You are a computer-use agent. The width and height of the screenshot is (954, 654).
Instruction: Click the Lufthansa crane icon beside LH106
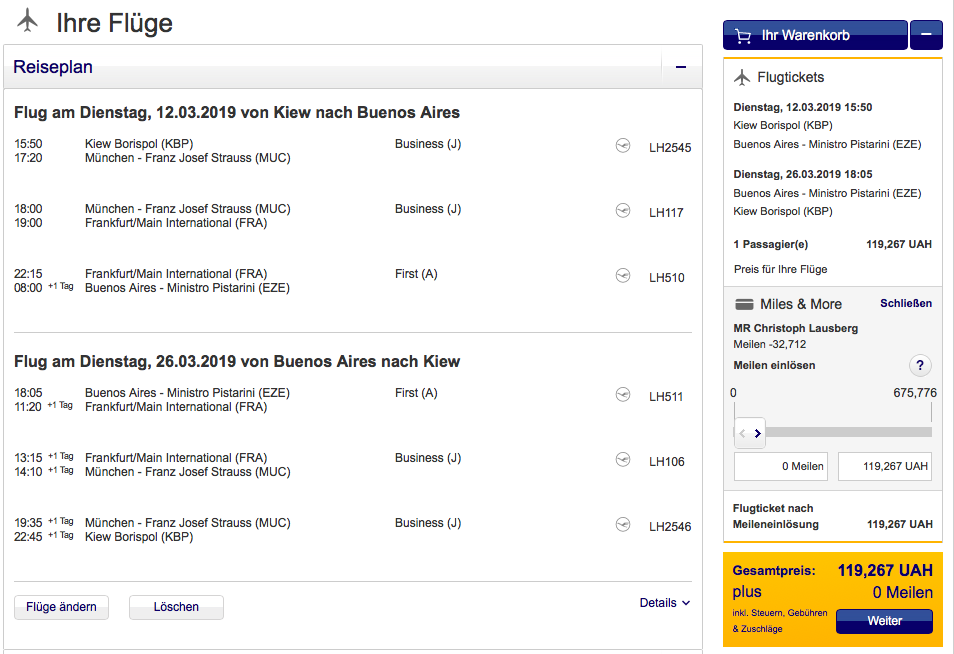623,460
